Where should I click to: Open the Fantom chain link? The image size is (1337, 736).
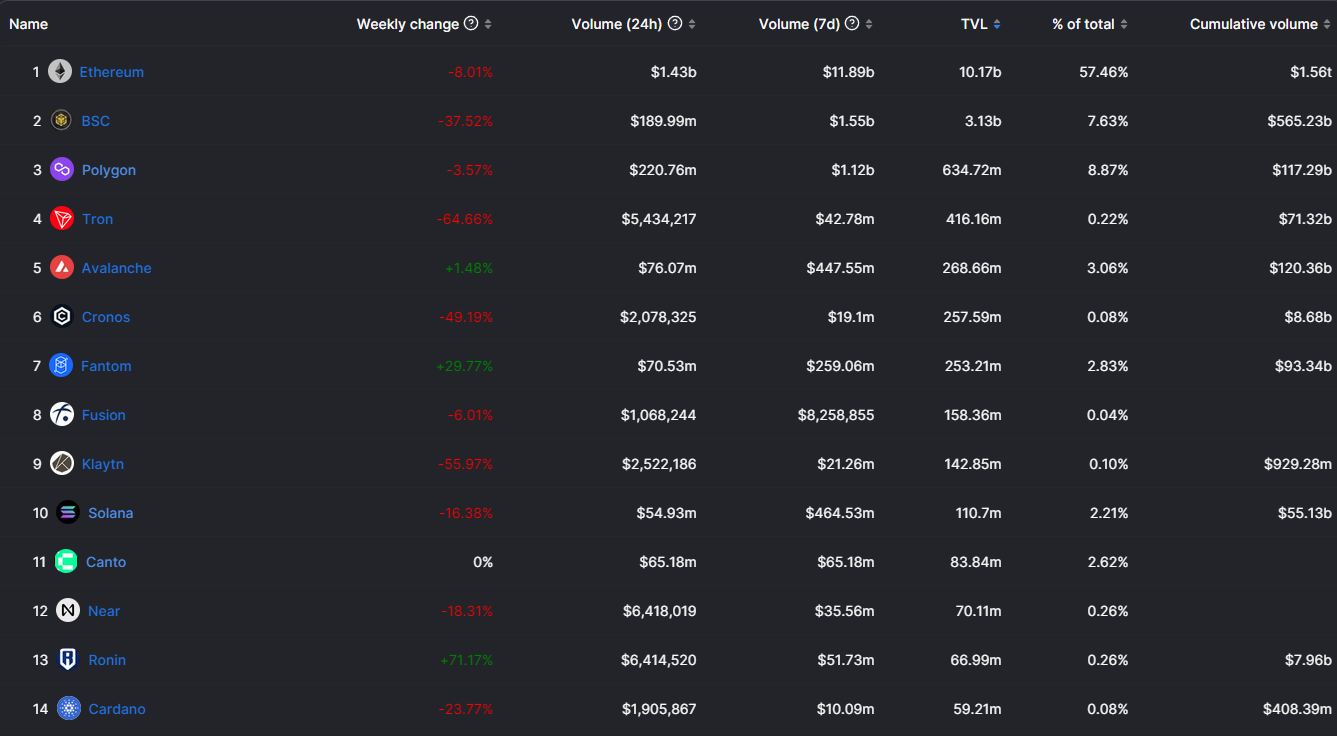pos(106,366)
